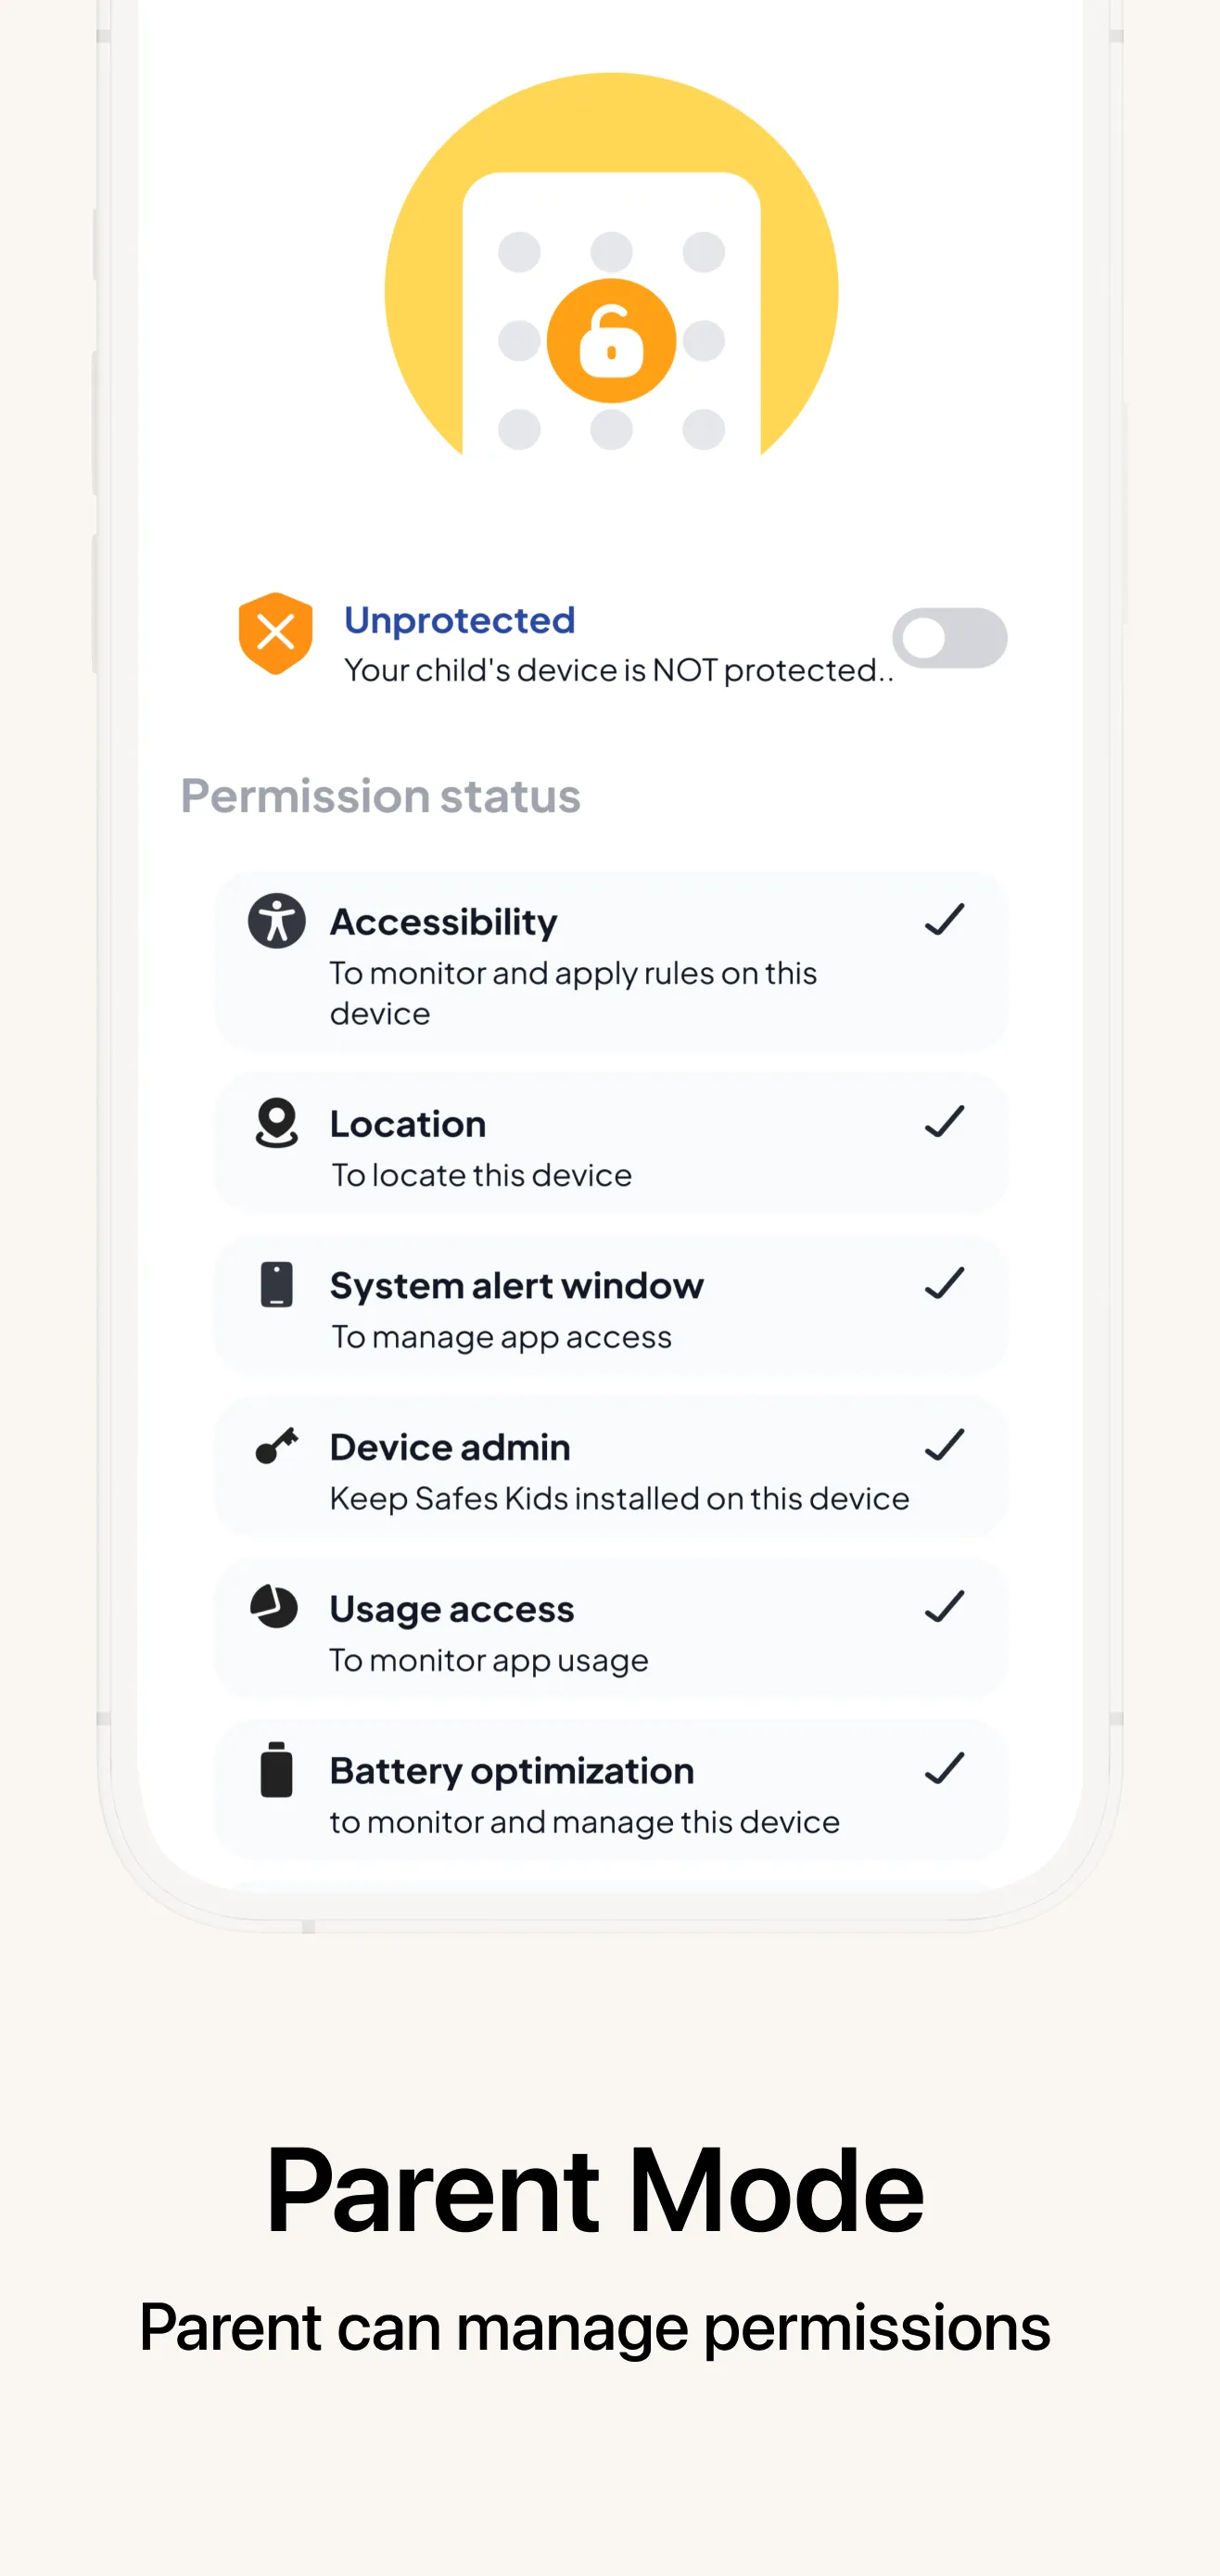
Task: Tap the Device admin checkmark
Action: [x=945, y=1445]
